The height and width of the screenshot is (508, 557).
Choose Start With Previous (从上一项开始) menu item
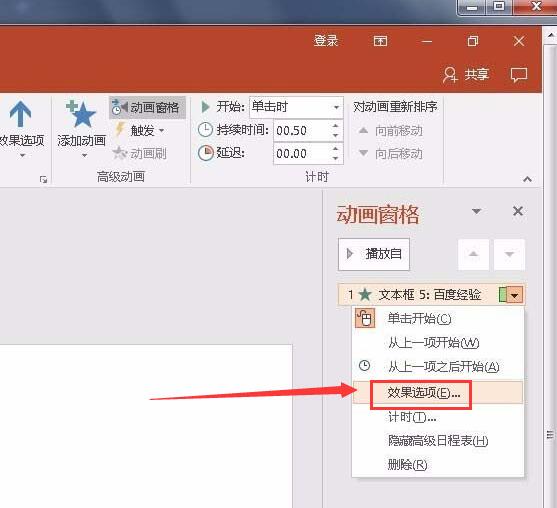point(438,342)
